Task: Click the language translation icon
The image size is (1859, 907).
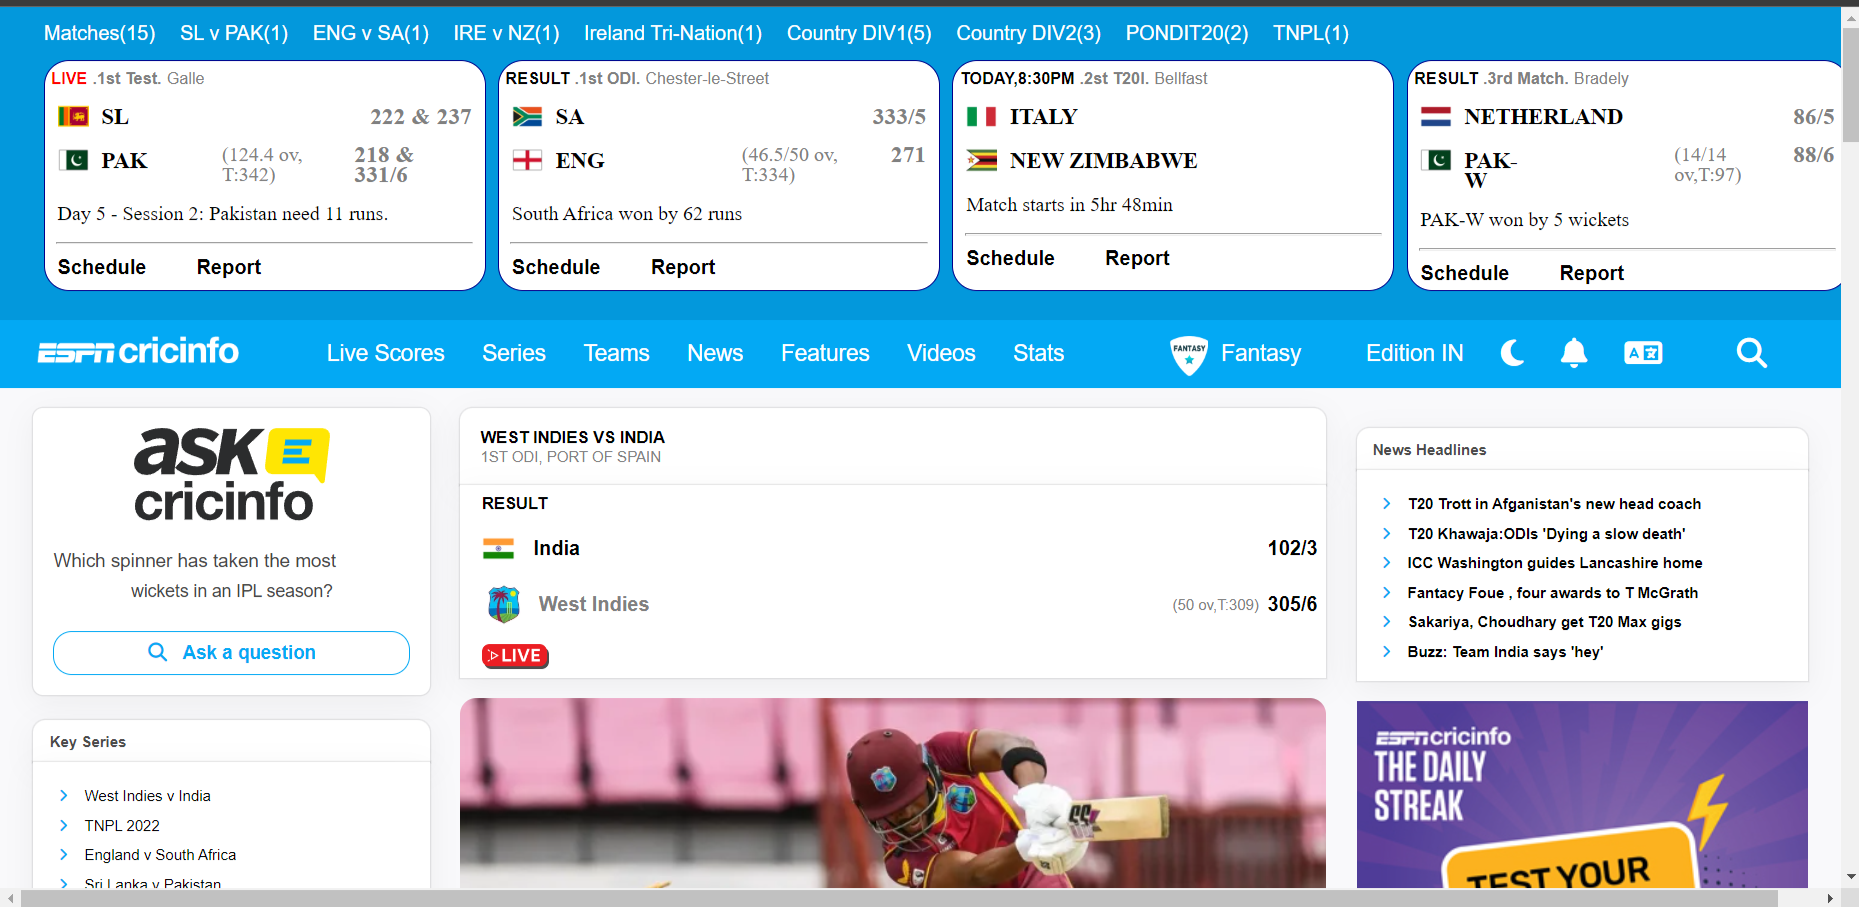Action: tap(1642, 353)
